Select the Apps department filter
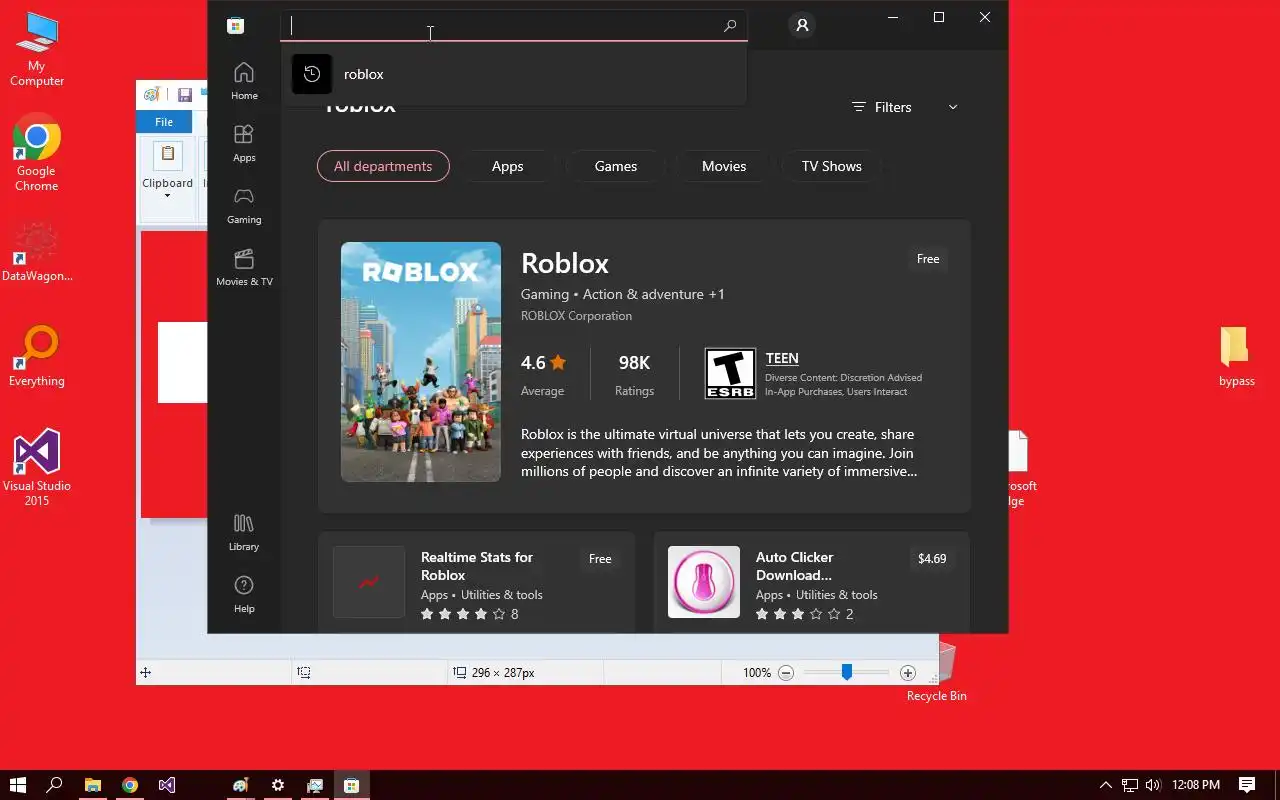Screen dimensions: 1280x800 (x=508, y=166)
